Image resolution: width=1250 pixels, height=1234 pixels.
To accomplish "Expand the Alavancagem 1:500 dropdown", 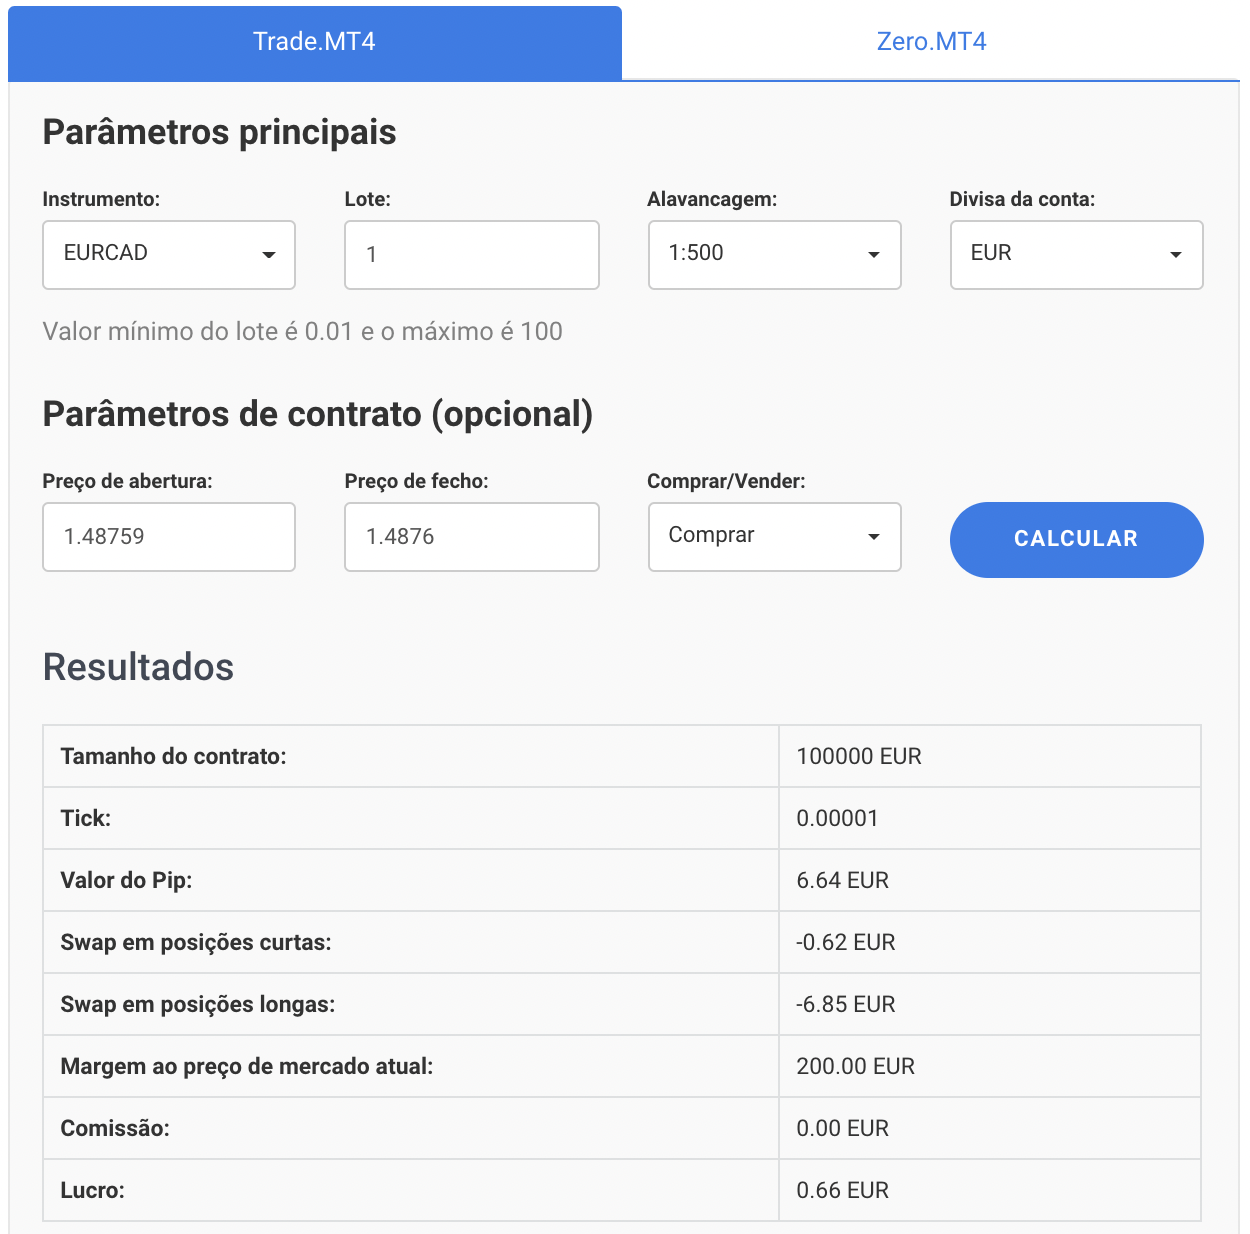I will [775, 255].
